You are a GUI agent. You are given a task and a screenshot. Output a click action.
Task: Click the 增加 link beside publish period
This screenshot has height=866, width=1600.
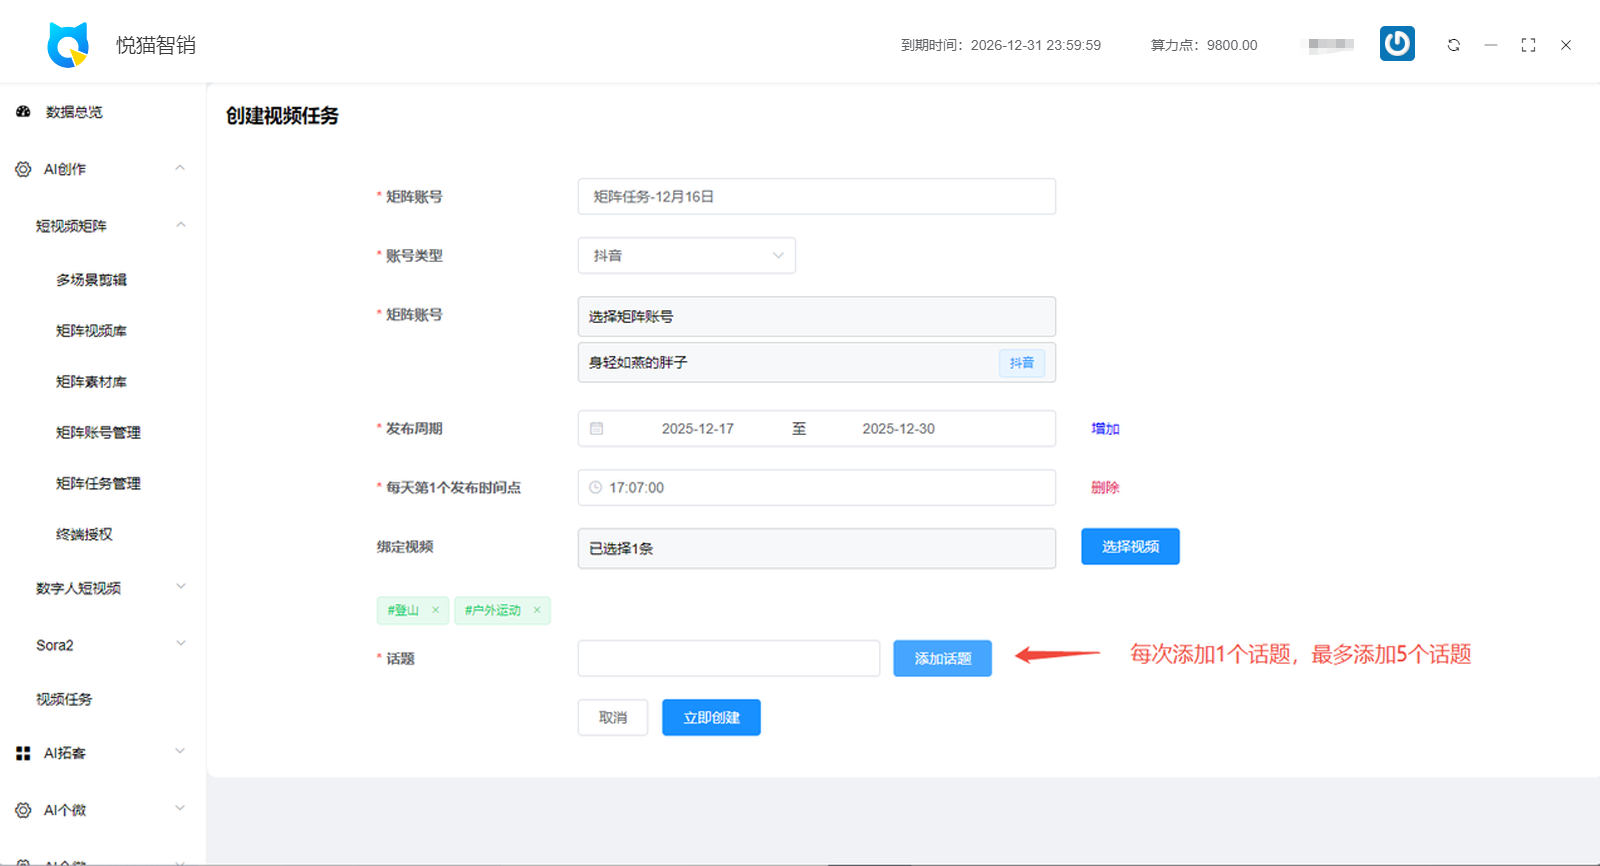[x=1105, y=429]
